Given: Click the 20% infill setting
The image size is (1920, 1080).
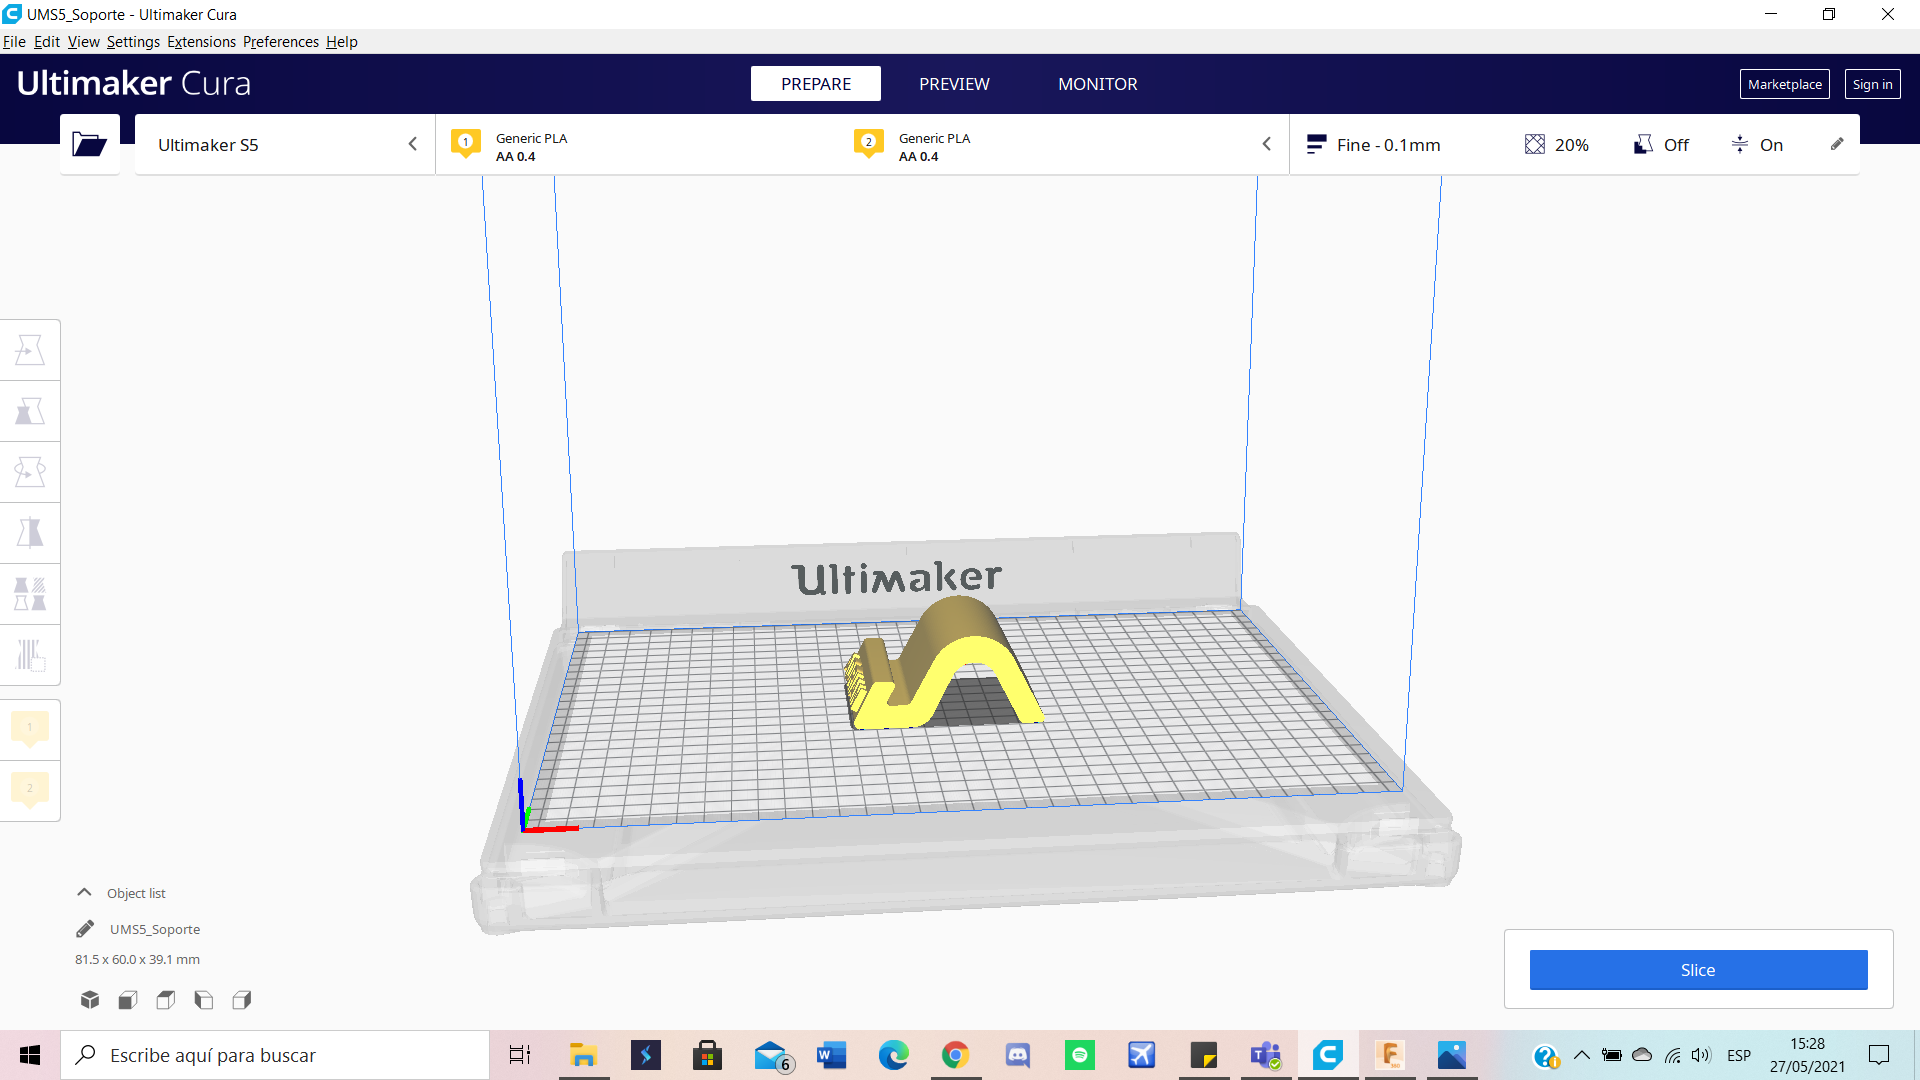Looking at the screenshot, I should (1557, 145).
